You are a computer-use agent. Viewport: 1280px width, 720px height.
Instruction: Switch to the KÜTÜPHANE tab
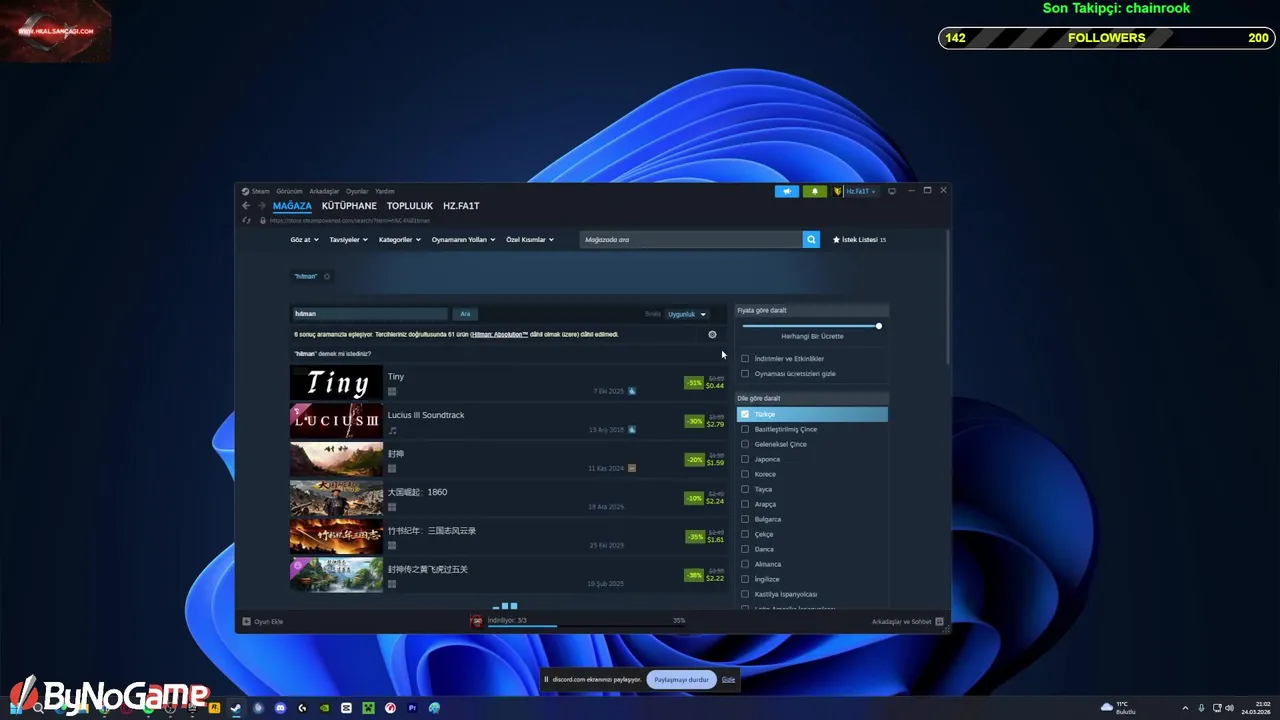click(349, 206)
